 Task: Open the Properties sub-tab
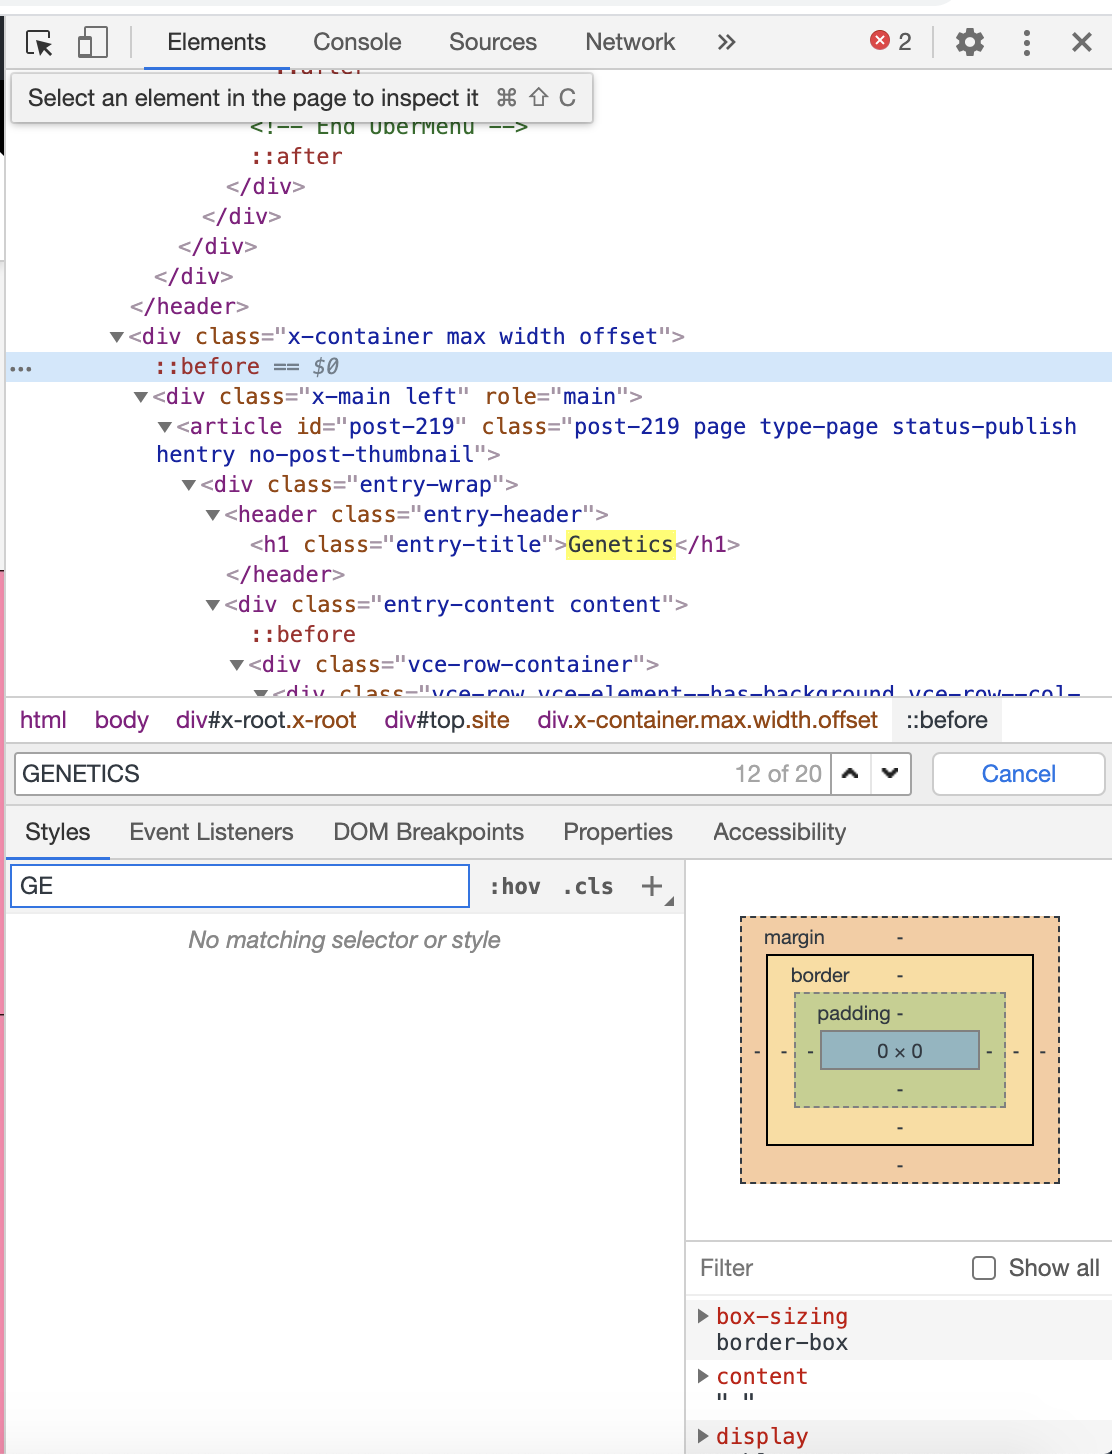618,832
